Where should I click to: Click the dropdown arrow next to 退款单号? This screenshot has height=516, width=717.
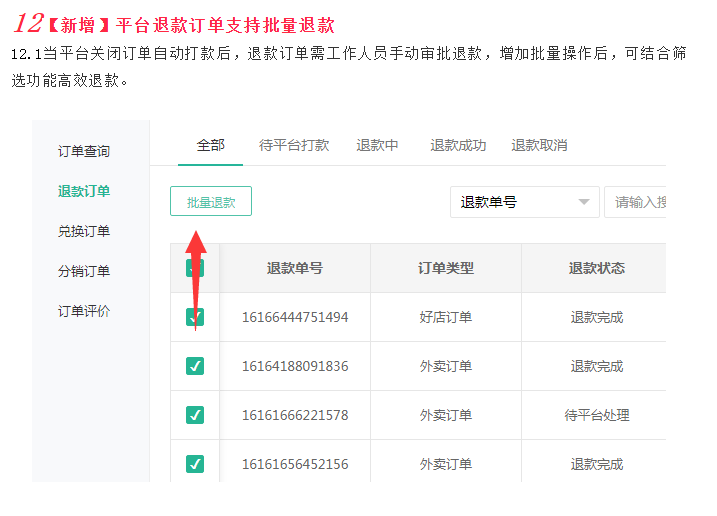(584, 202)
